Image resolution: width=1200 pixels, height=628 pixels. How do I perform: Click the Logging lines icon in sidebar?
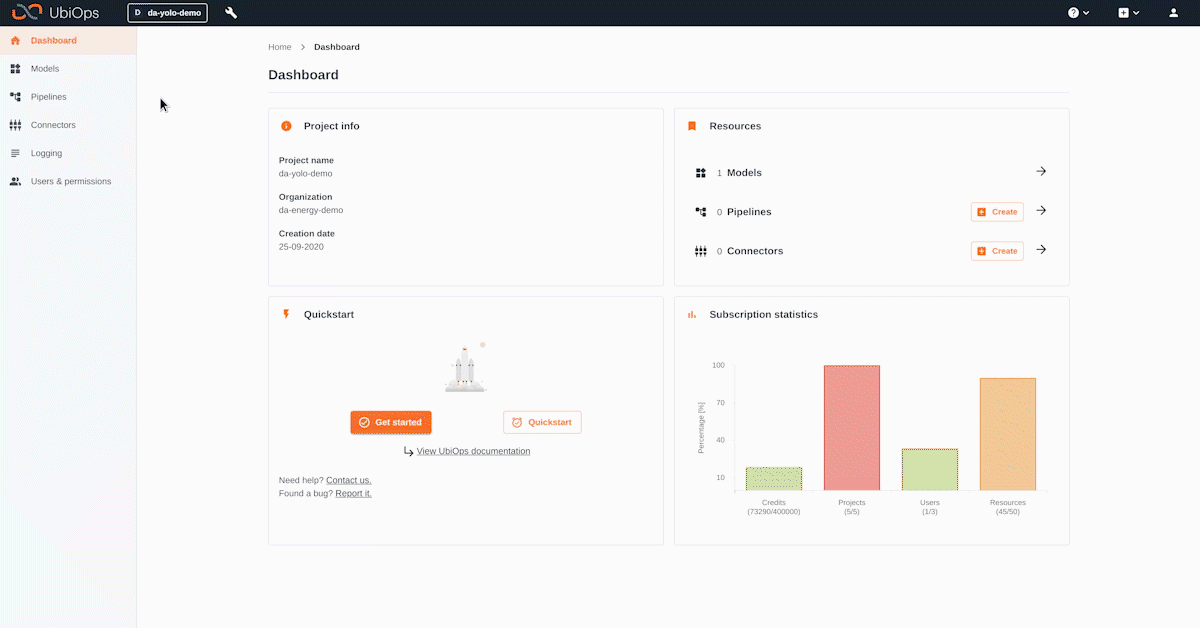[15, 153]
